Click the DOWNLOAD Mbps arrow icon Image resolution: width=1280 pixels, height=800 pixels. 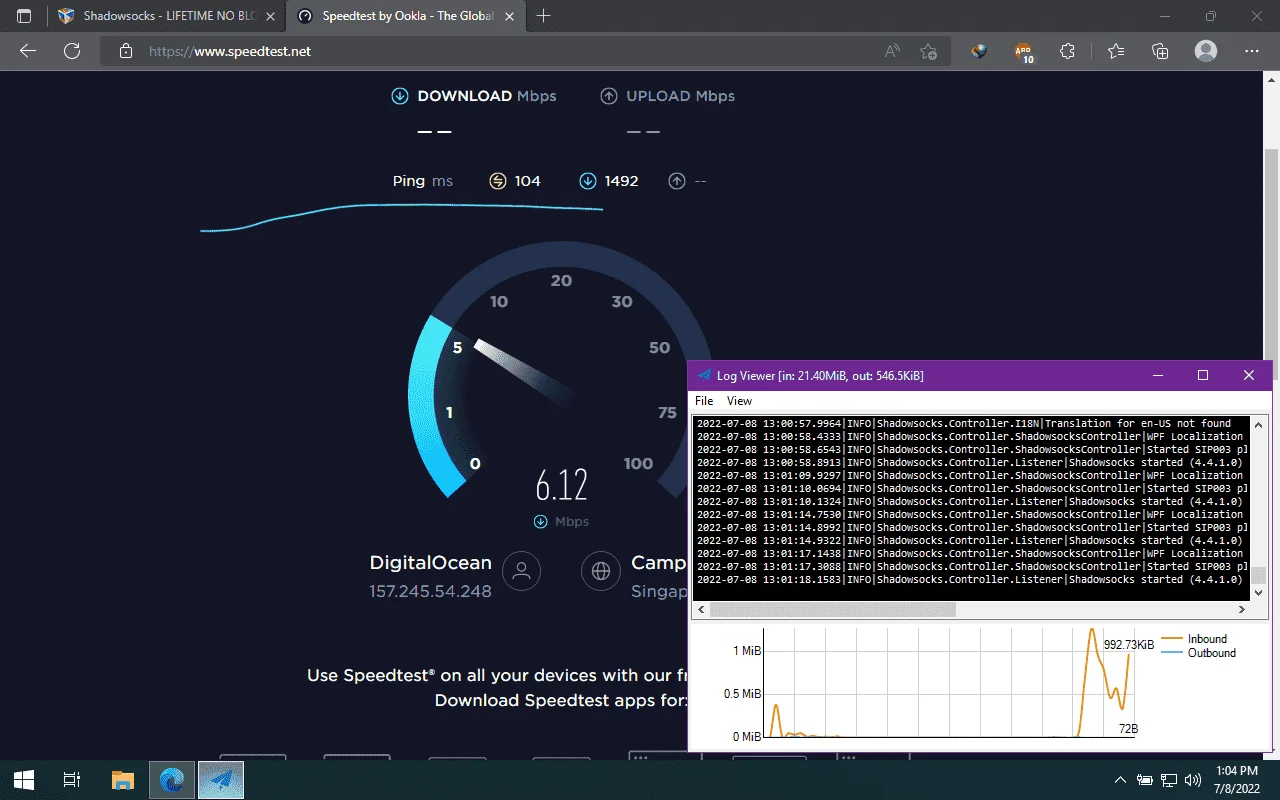400,96
